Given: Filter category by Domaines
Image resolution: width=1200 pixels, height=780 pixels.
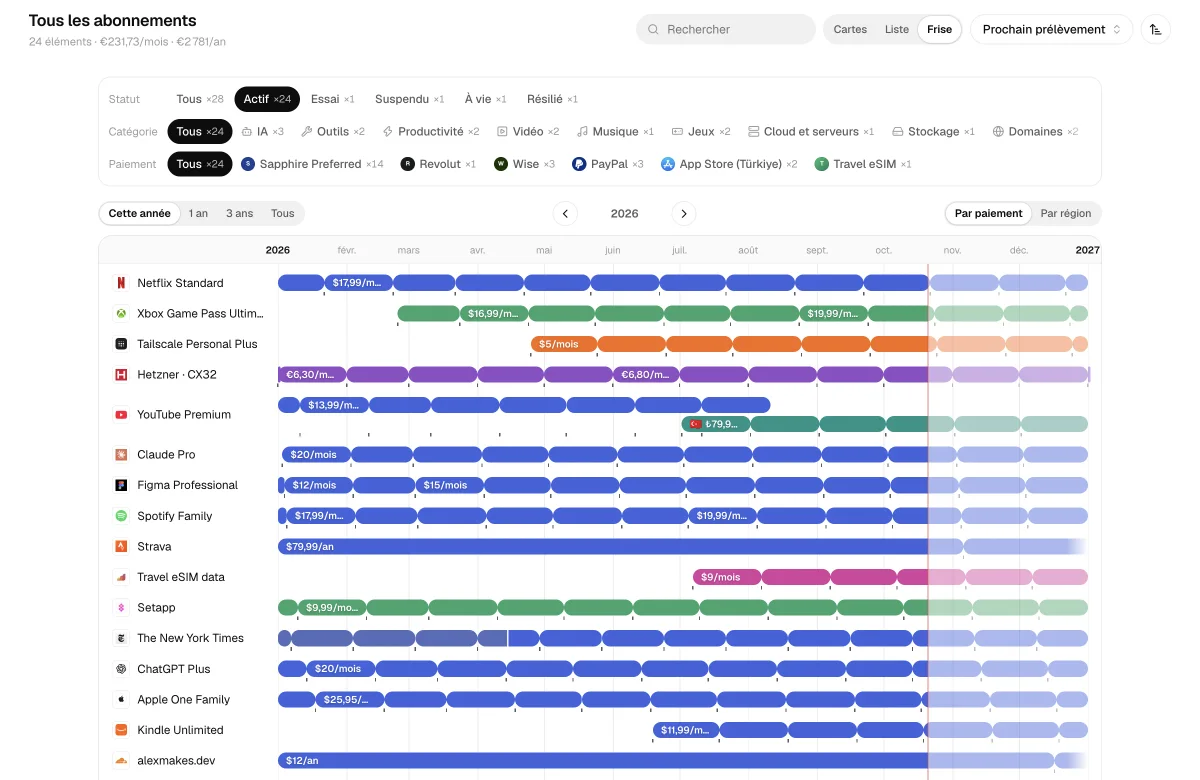Looking at the screenshot, I should (1035, 131).
